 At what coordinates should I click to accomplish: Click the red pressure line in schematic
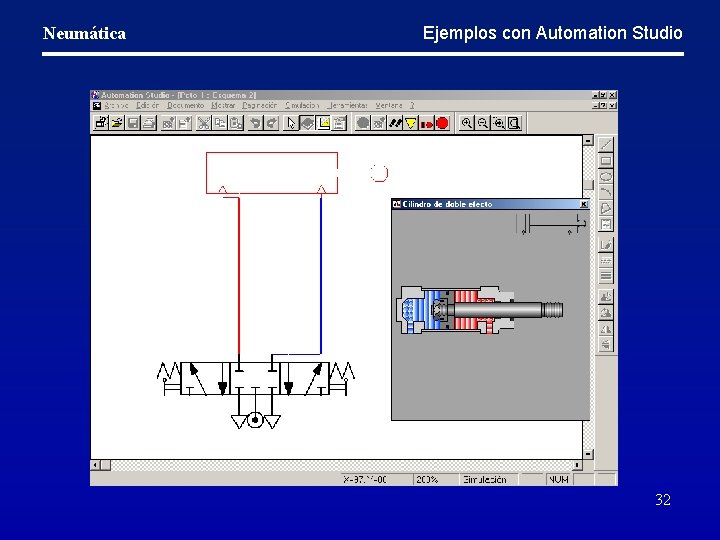[239, 276]
